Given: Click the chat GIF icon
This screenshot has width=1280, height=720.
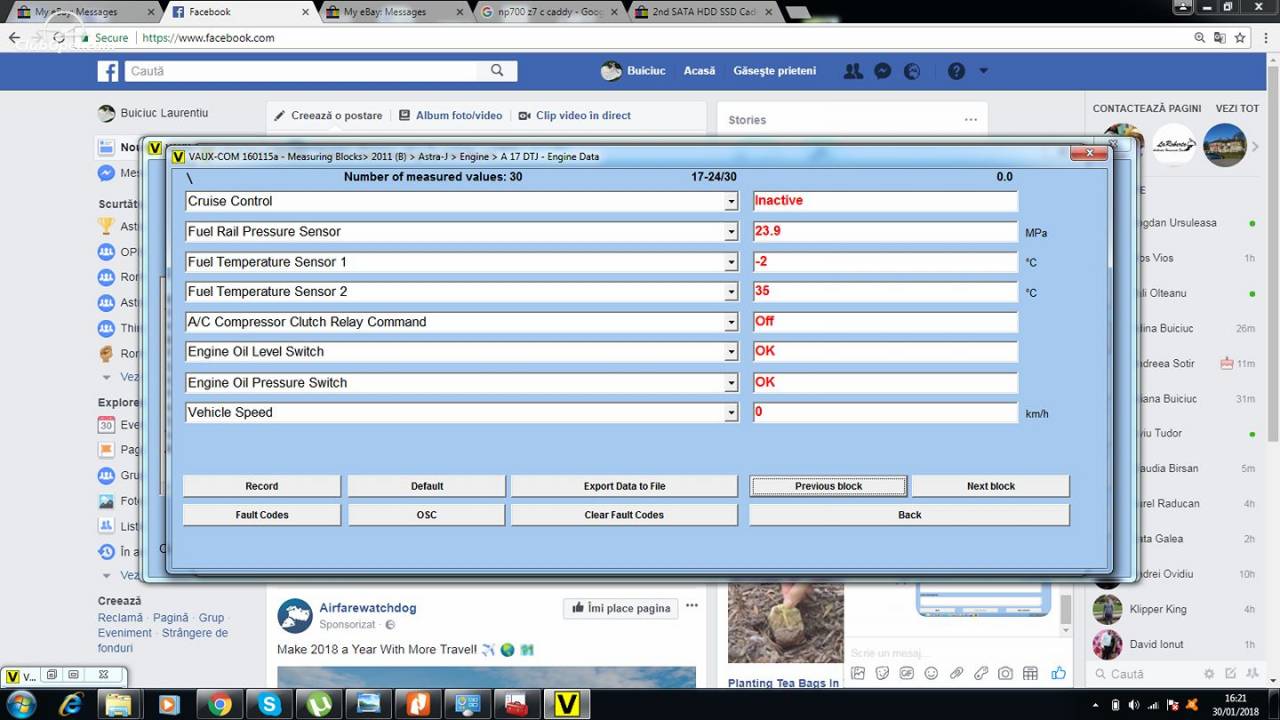Looking at the screenshot, I should [x=906, y=674].
